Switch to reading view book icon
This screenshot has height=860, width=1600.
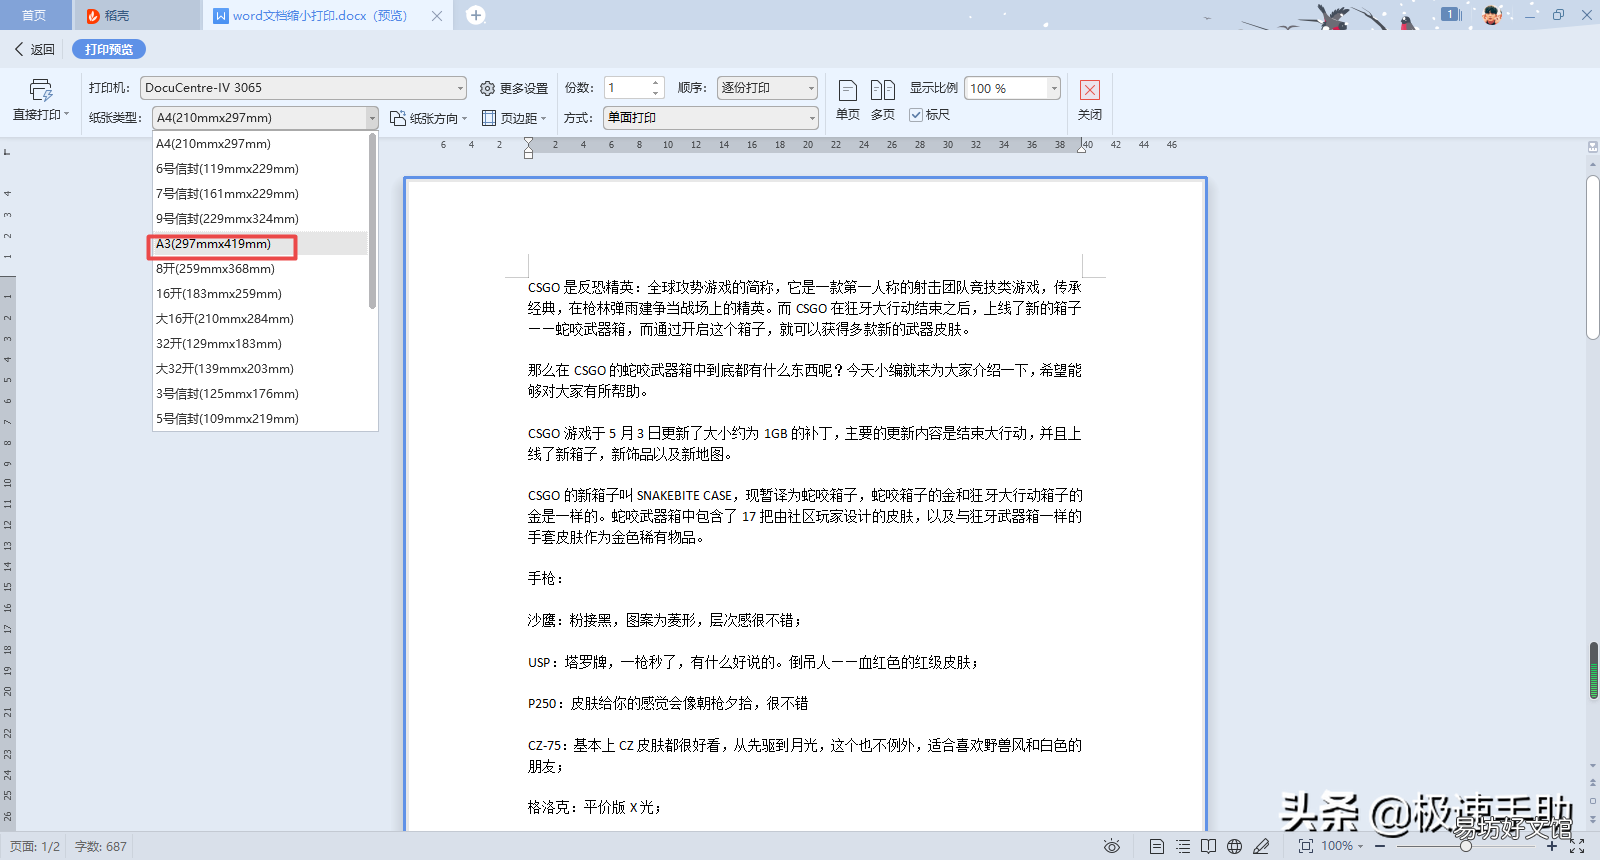click(x=1209, y=846)
